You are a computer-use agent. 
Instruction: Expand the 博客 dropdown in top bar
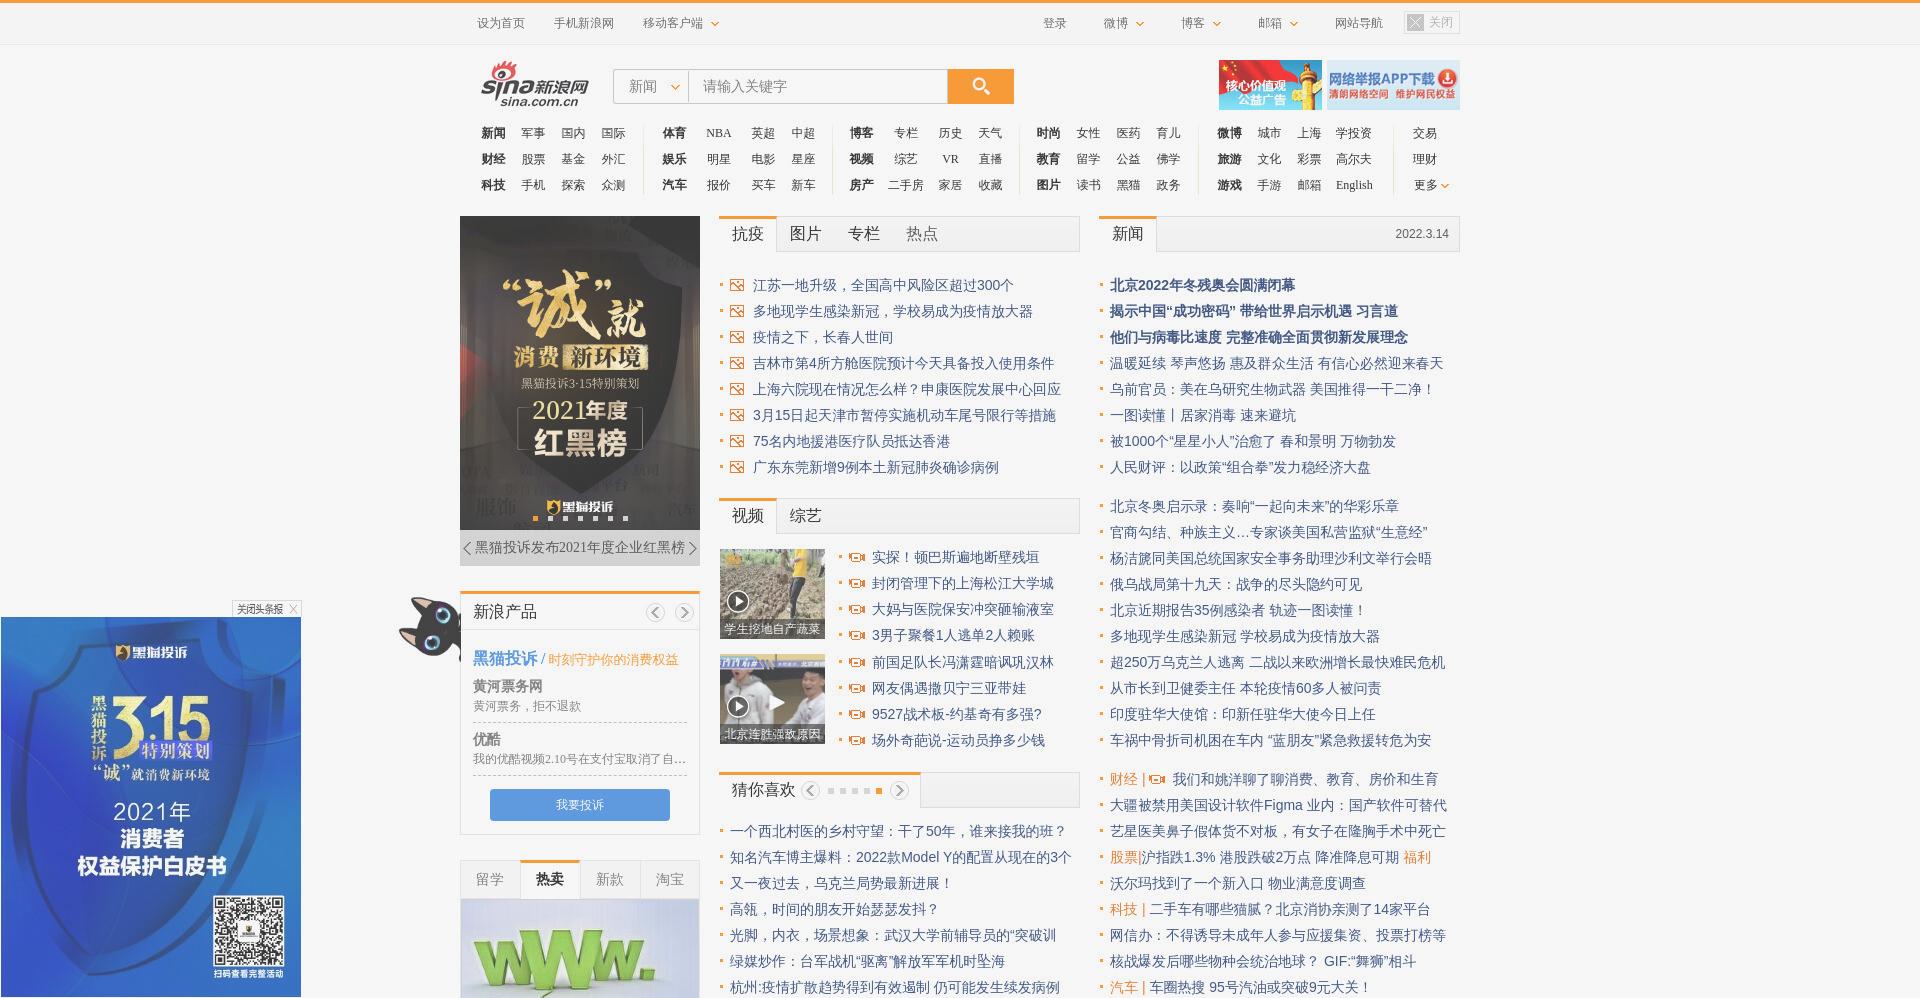[x=1201, y=23]
